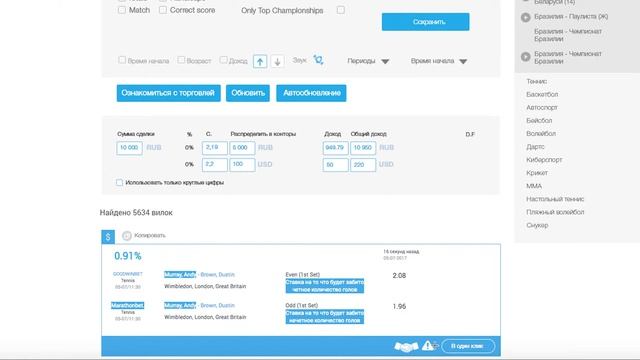The height and width of the screenshot is (360, 640).
Task: Check the Время начала sort checkbox
Action: (x=122, y=60)
